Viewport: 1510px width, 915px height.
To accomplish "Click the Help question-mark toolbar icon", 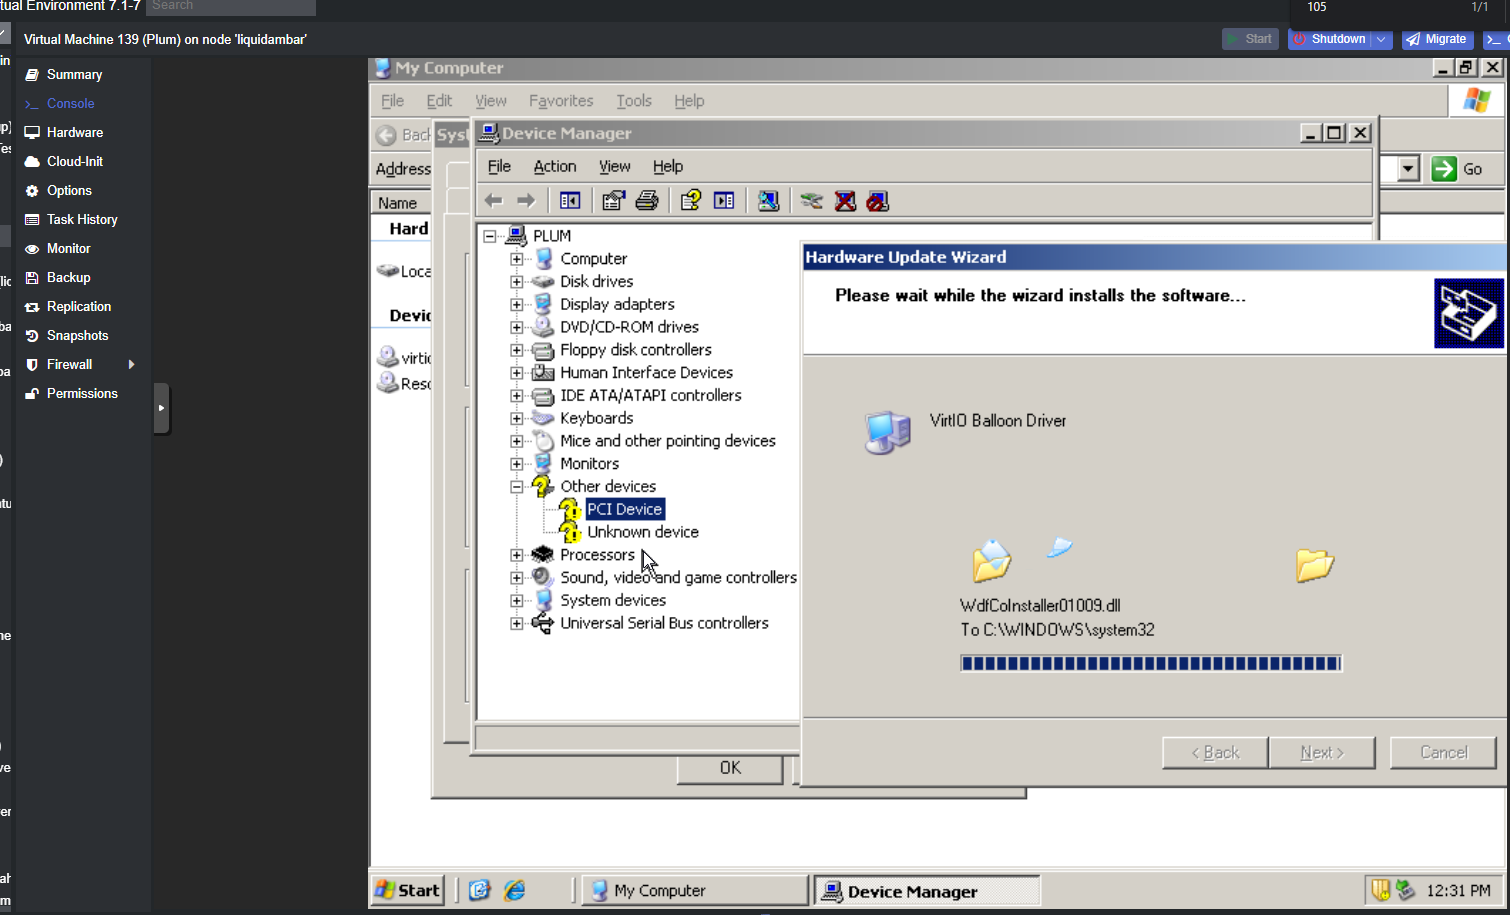I will click(691, 201).
